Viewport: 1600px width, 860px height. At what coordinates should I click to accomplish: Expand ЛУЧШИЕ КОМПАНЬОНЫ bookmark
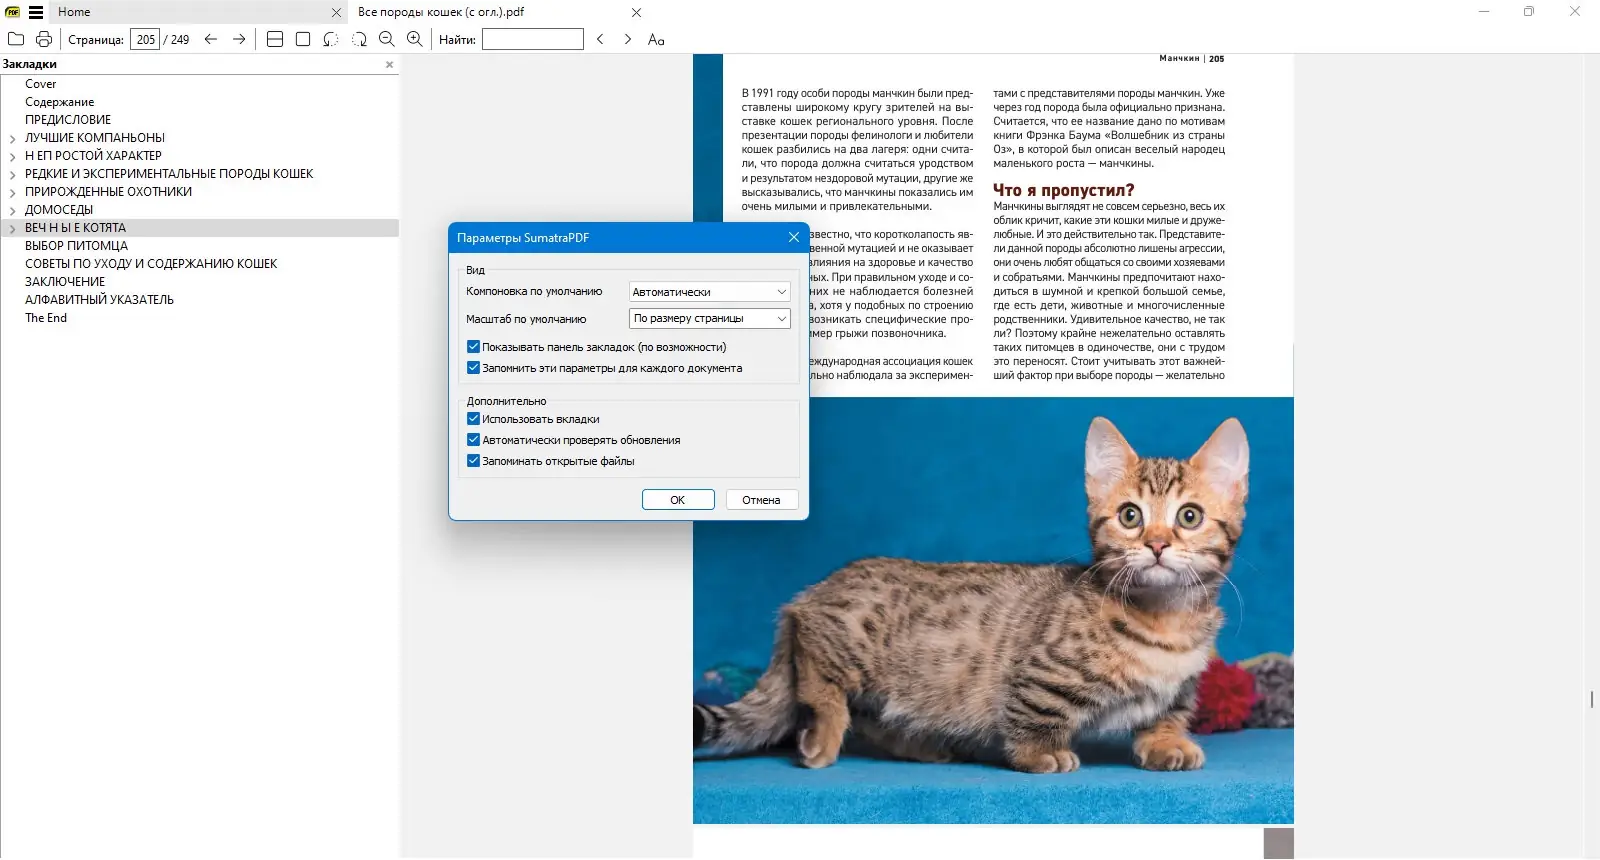(x=12, y=139)
